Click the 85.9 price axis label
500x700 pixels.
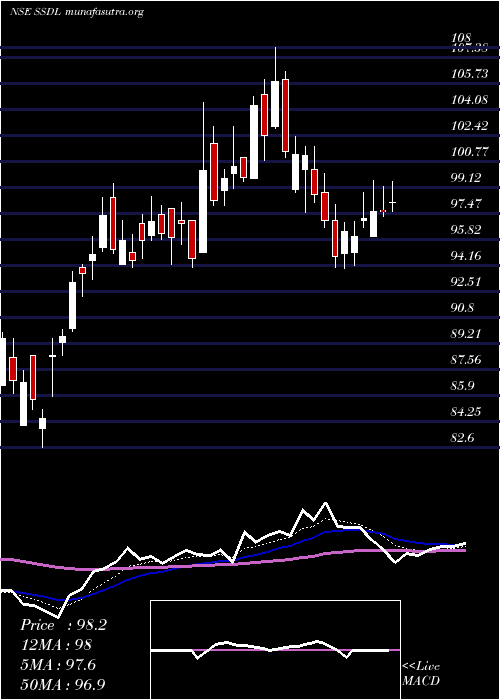463,385
